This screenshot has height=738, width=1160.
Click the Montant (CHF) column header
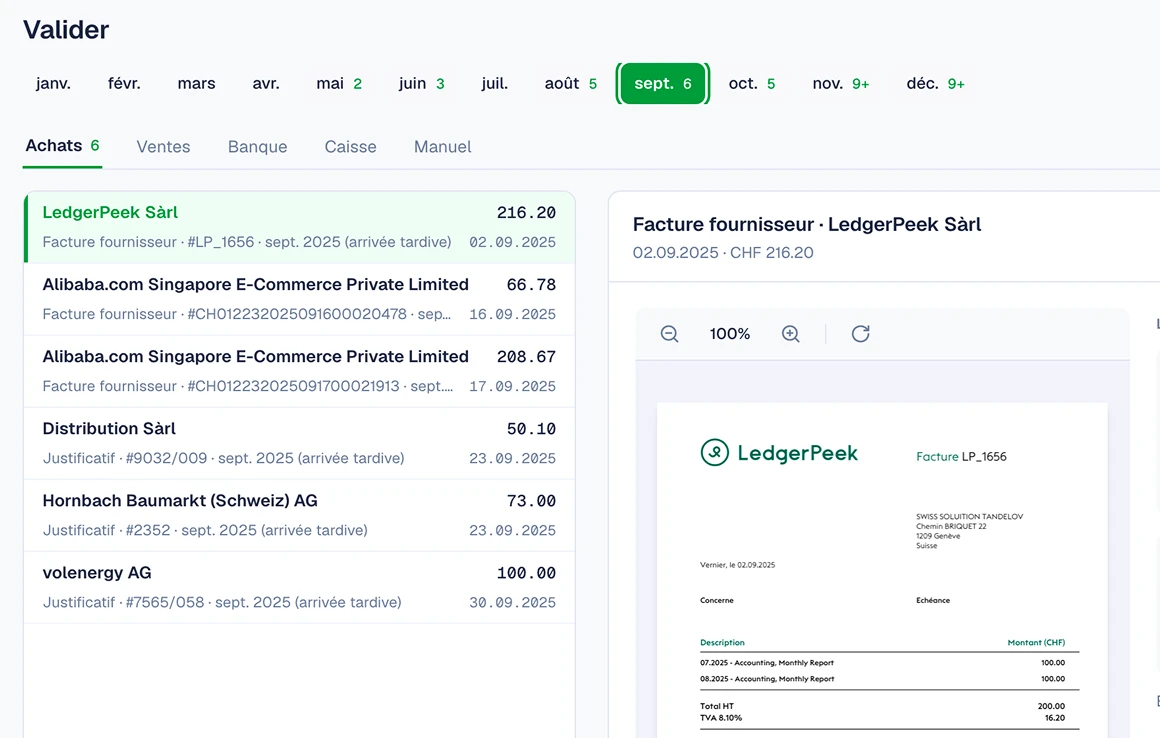click(x=1036, y=643)
